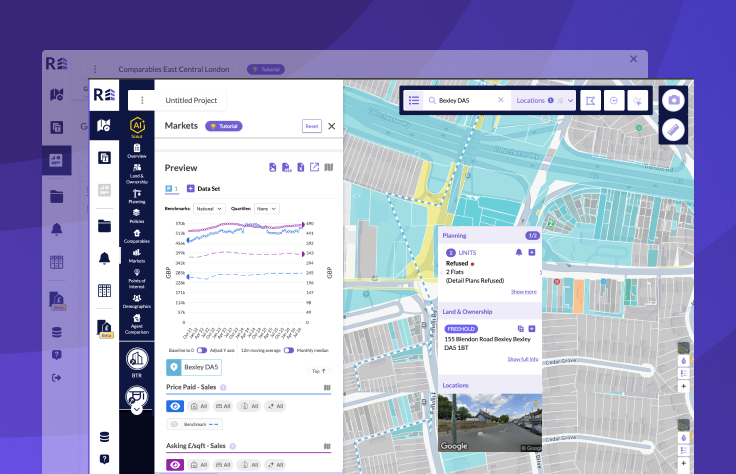The width and height of the screenshot is (736, 474).
Task: Open the Comparables section
Action: [x=137, y=236]
